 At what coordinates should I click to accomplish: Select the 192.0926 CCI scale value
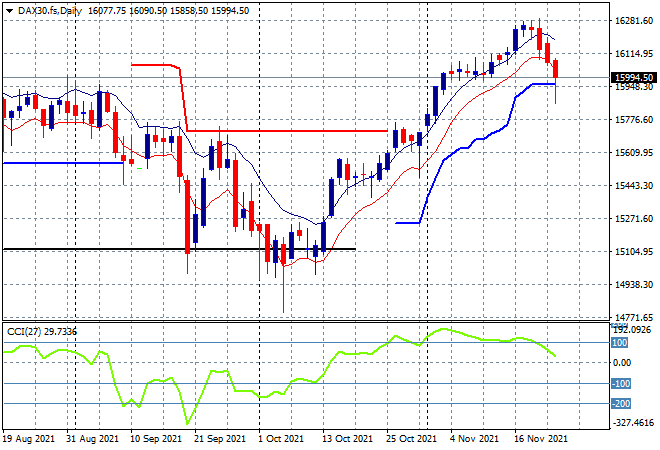(632, 330)
